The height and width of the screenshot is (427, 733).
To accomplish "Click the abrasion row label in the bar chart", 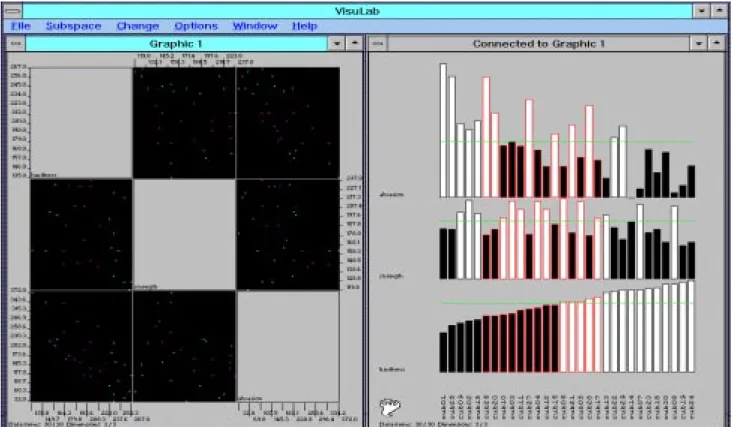I will [391, 194].
